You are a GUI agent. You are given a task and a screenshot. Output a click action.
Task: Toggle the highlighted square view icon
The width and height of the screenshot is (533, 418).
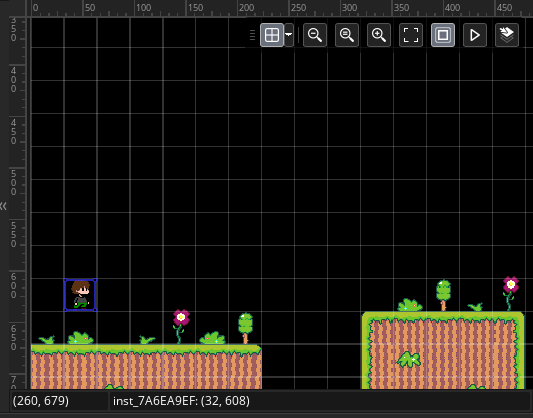[443, 35]
